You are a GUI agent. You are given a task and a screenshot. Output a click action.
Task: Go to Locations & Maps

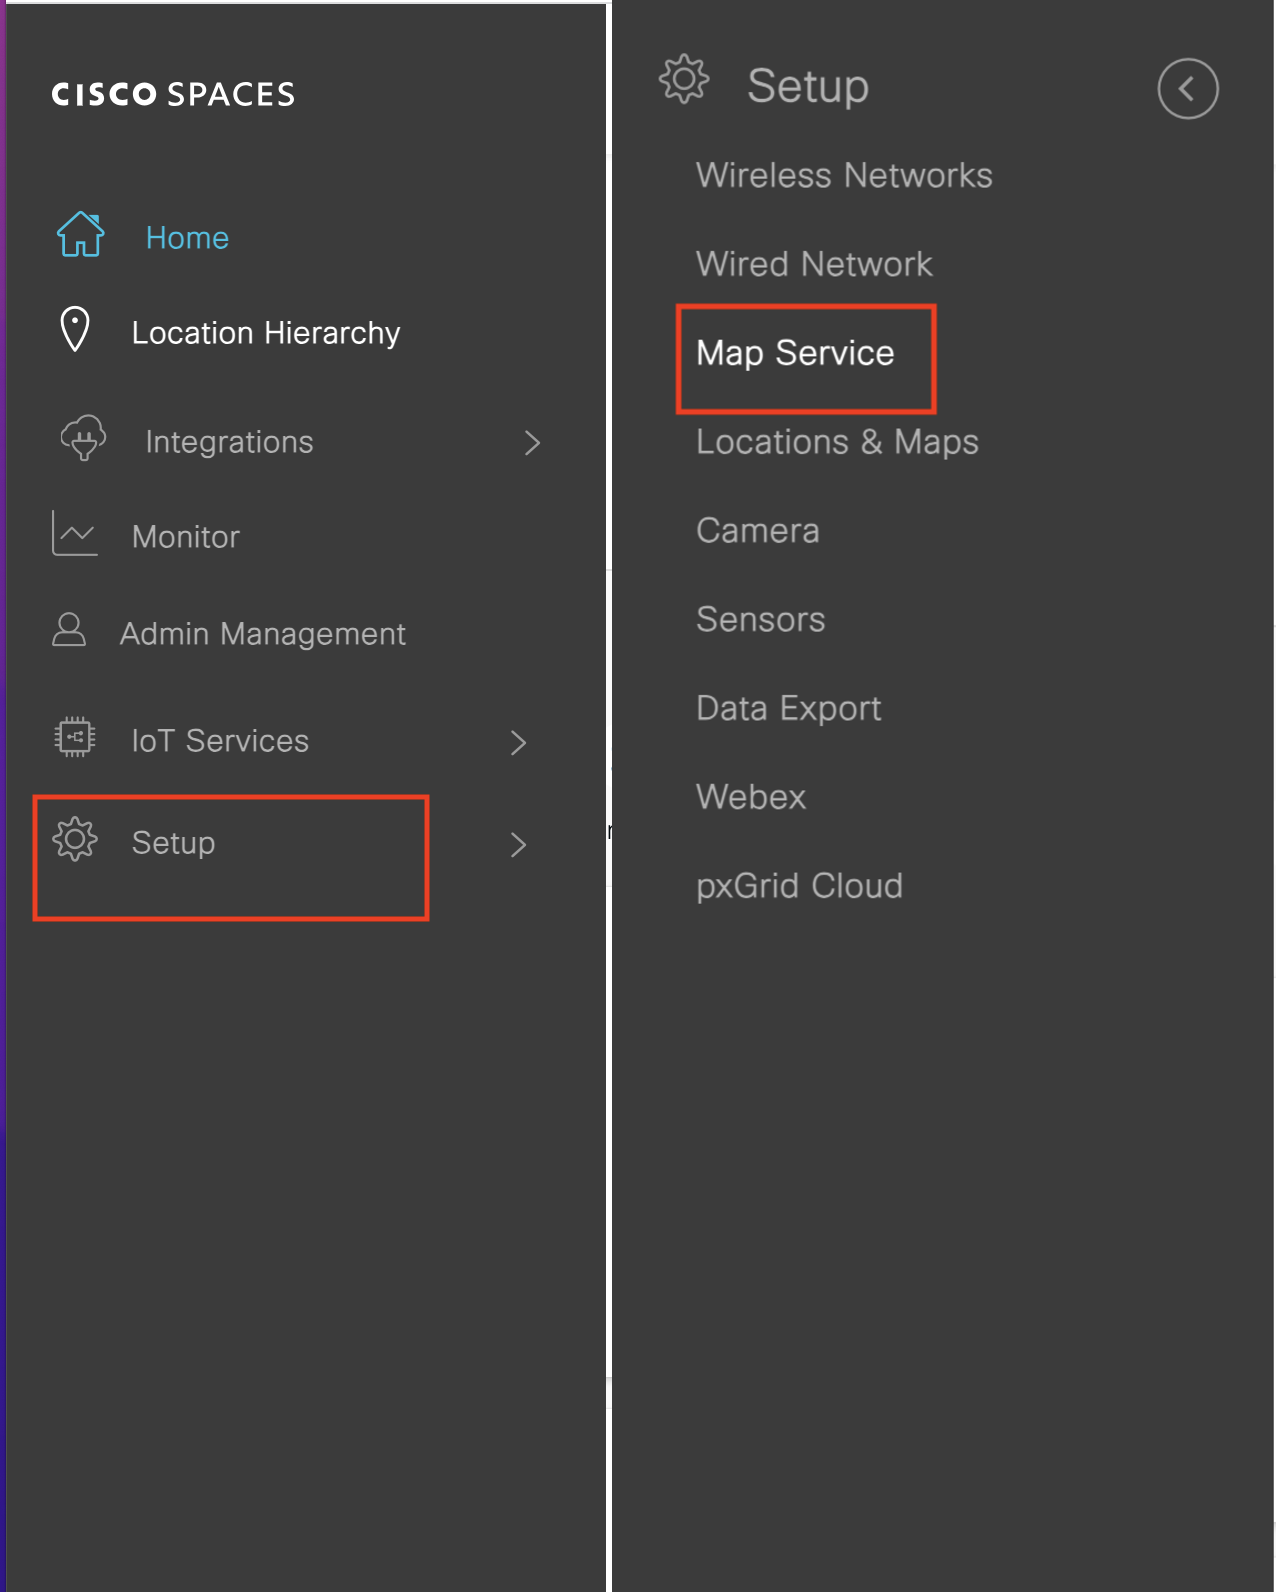pos(837,442)
